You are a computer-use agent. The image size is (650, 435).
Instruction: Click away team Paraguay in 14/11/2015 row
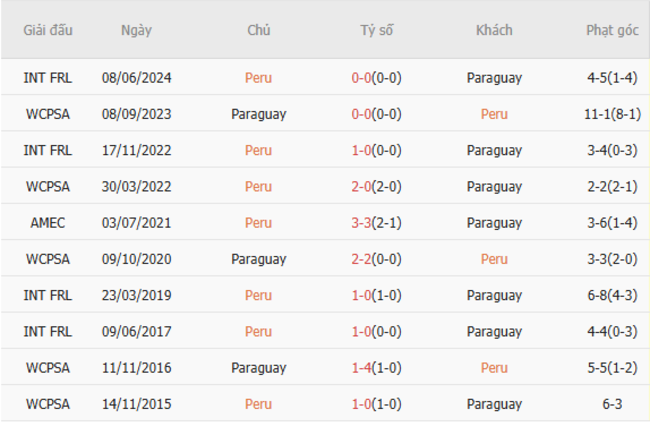pos(494,404)
